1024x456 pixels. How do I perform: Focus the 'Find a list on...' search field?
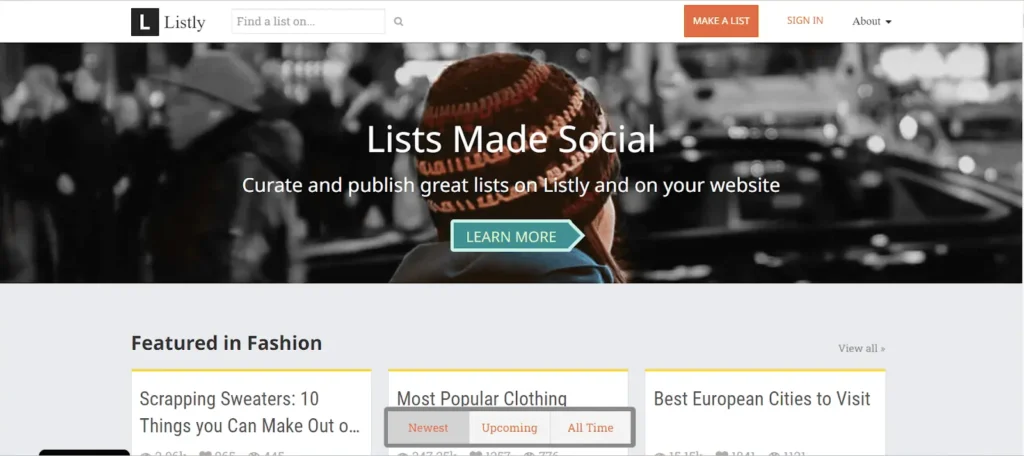[x=307, y=21]
